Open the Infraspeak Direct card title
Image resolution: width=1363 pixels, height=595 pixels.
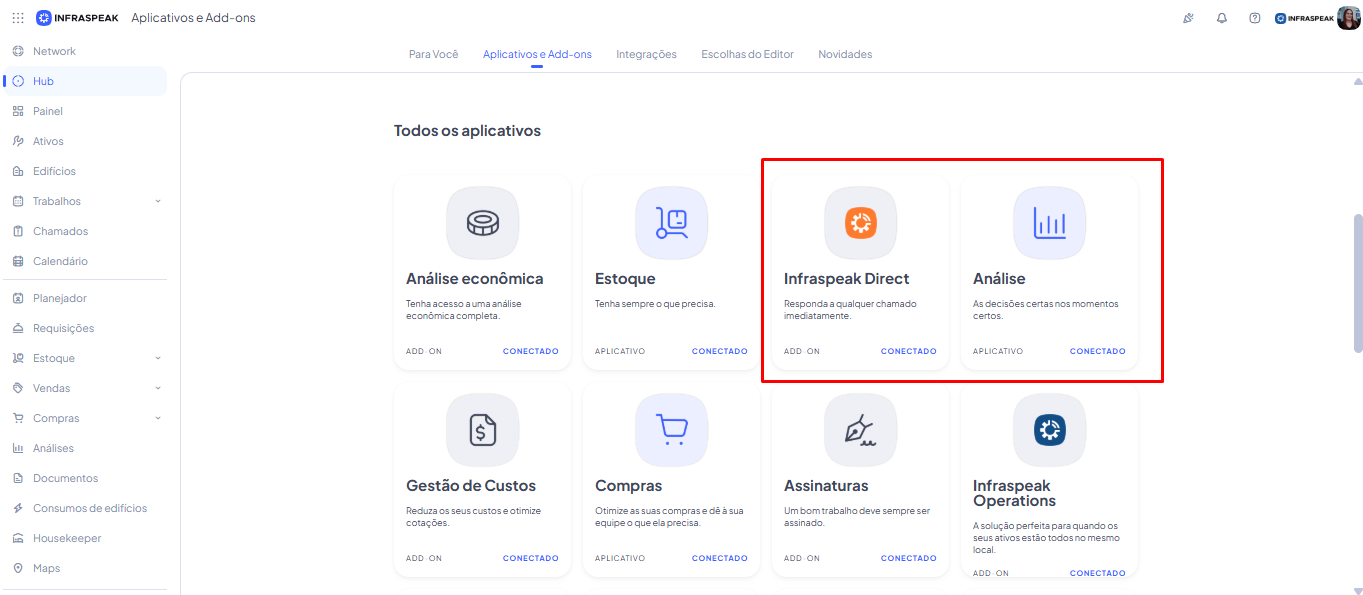[847, 279]
